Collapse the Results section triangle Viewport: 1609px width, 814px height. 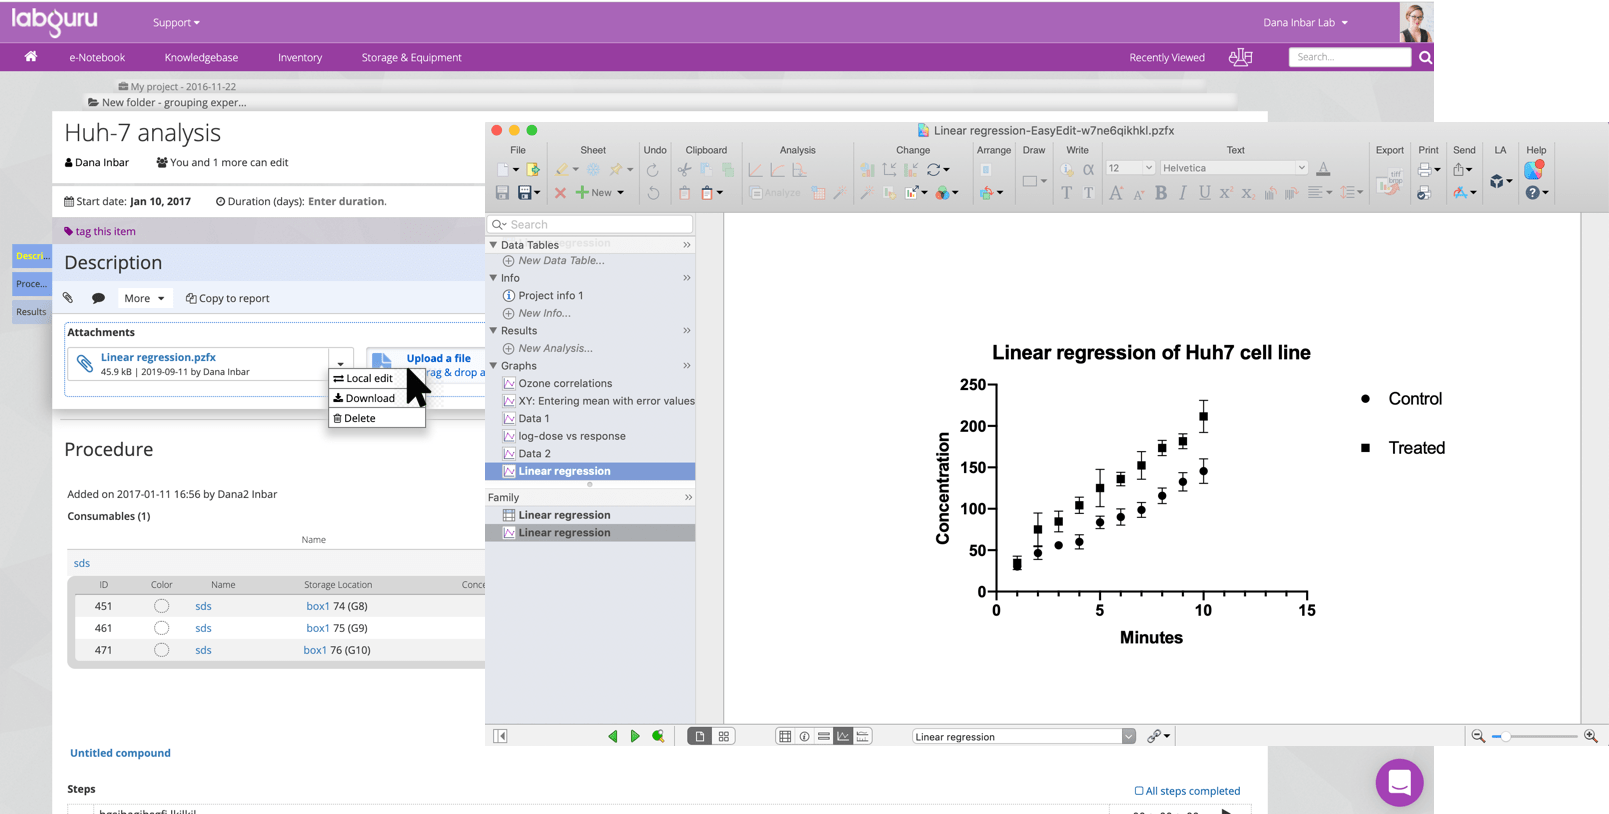pyautogui.click(x=493, y=330)
